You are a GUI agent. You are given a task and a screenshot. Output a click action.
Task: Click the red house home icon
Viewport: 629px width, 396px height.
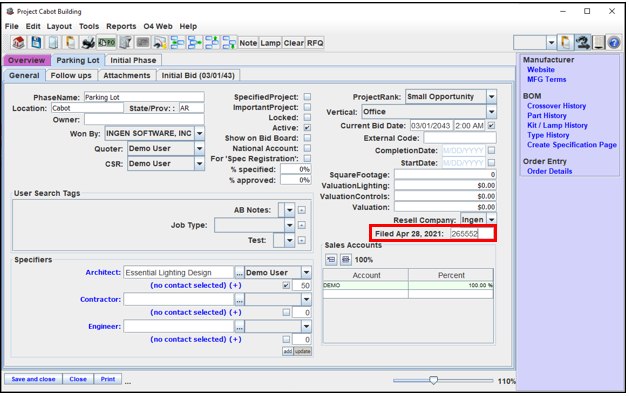pos(18,43)
